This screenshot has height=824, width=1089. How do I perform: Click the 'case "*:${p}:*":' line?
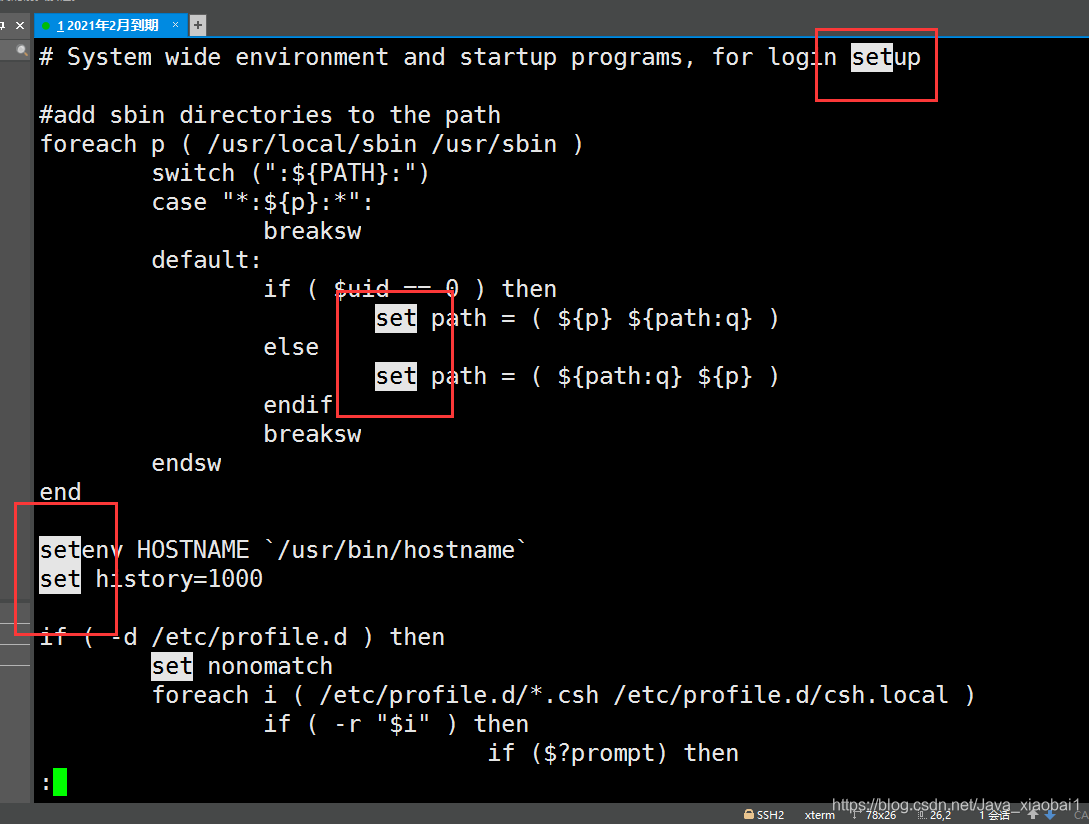[x=263, y=202]
